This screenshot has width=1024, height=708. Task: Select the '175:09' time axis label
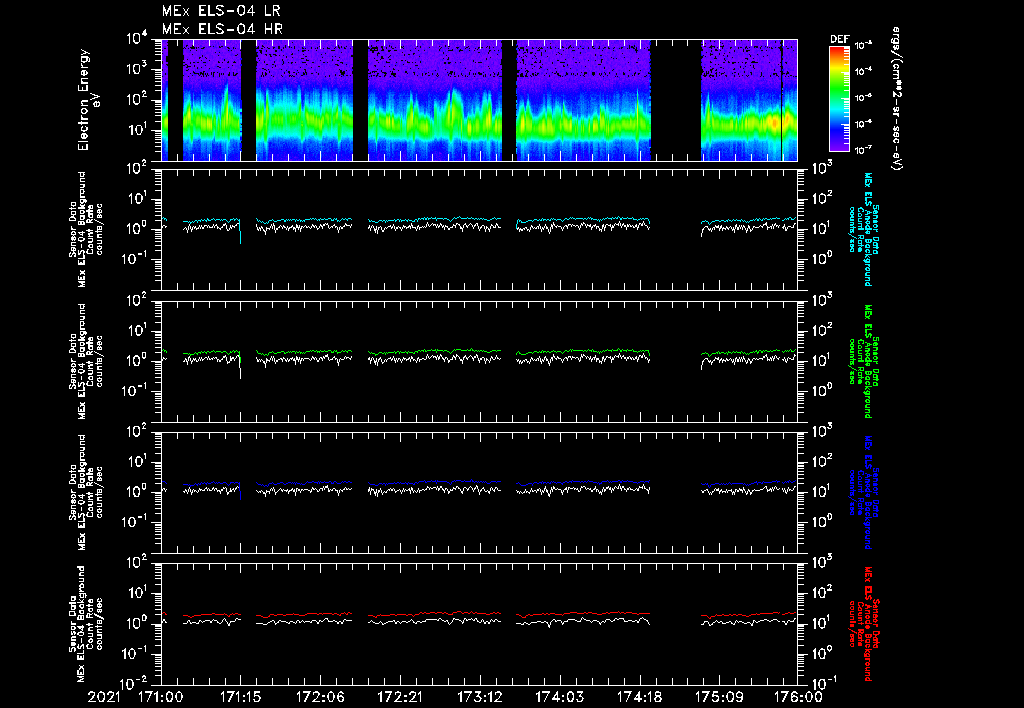click(719, 697)
